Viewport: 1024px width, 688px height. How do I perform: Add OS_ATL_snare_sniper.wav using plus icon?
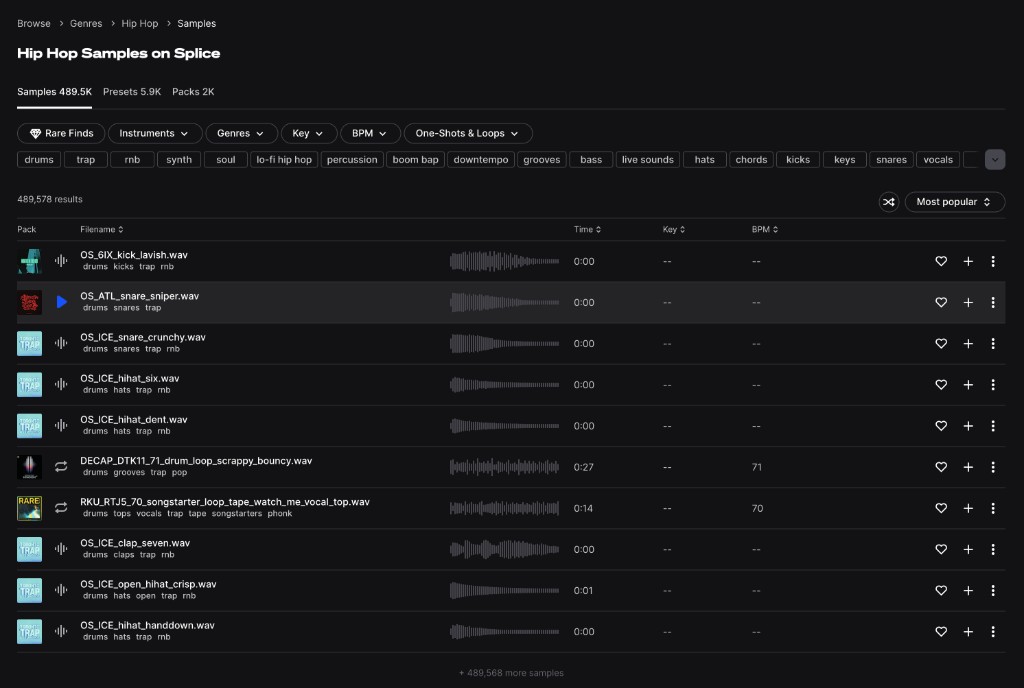click(x=968, y=302)
